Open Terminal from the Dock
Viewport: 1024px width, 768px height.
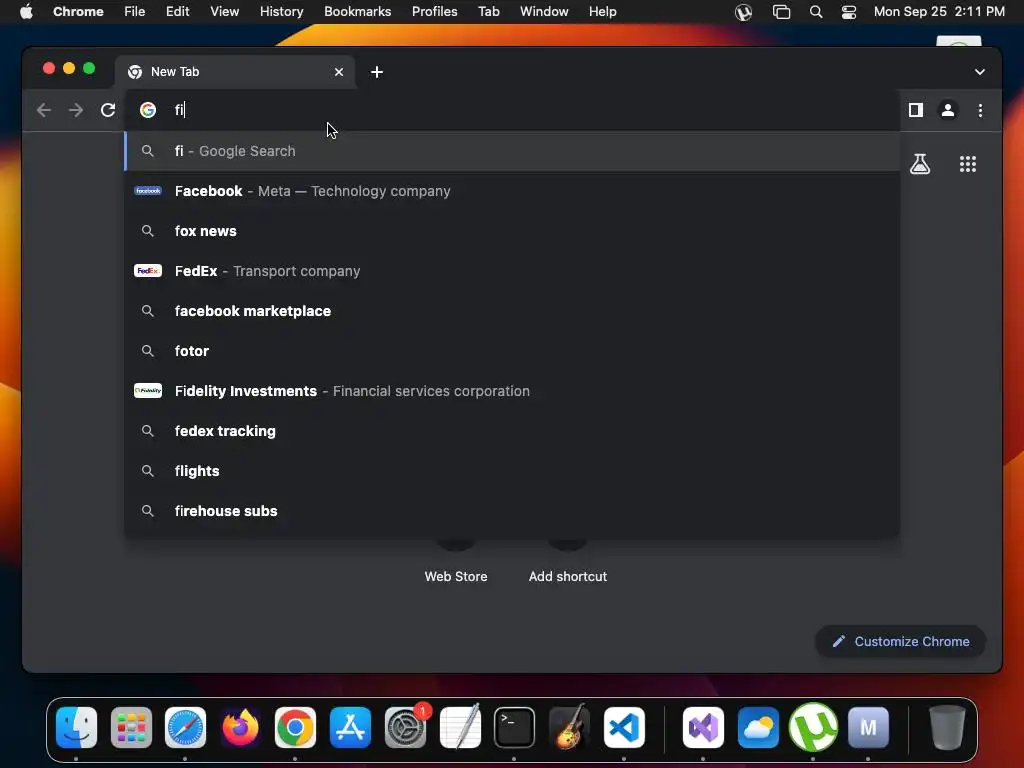coord(515,727)
